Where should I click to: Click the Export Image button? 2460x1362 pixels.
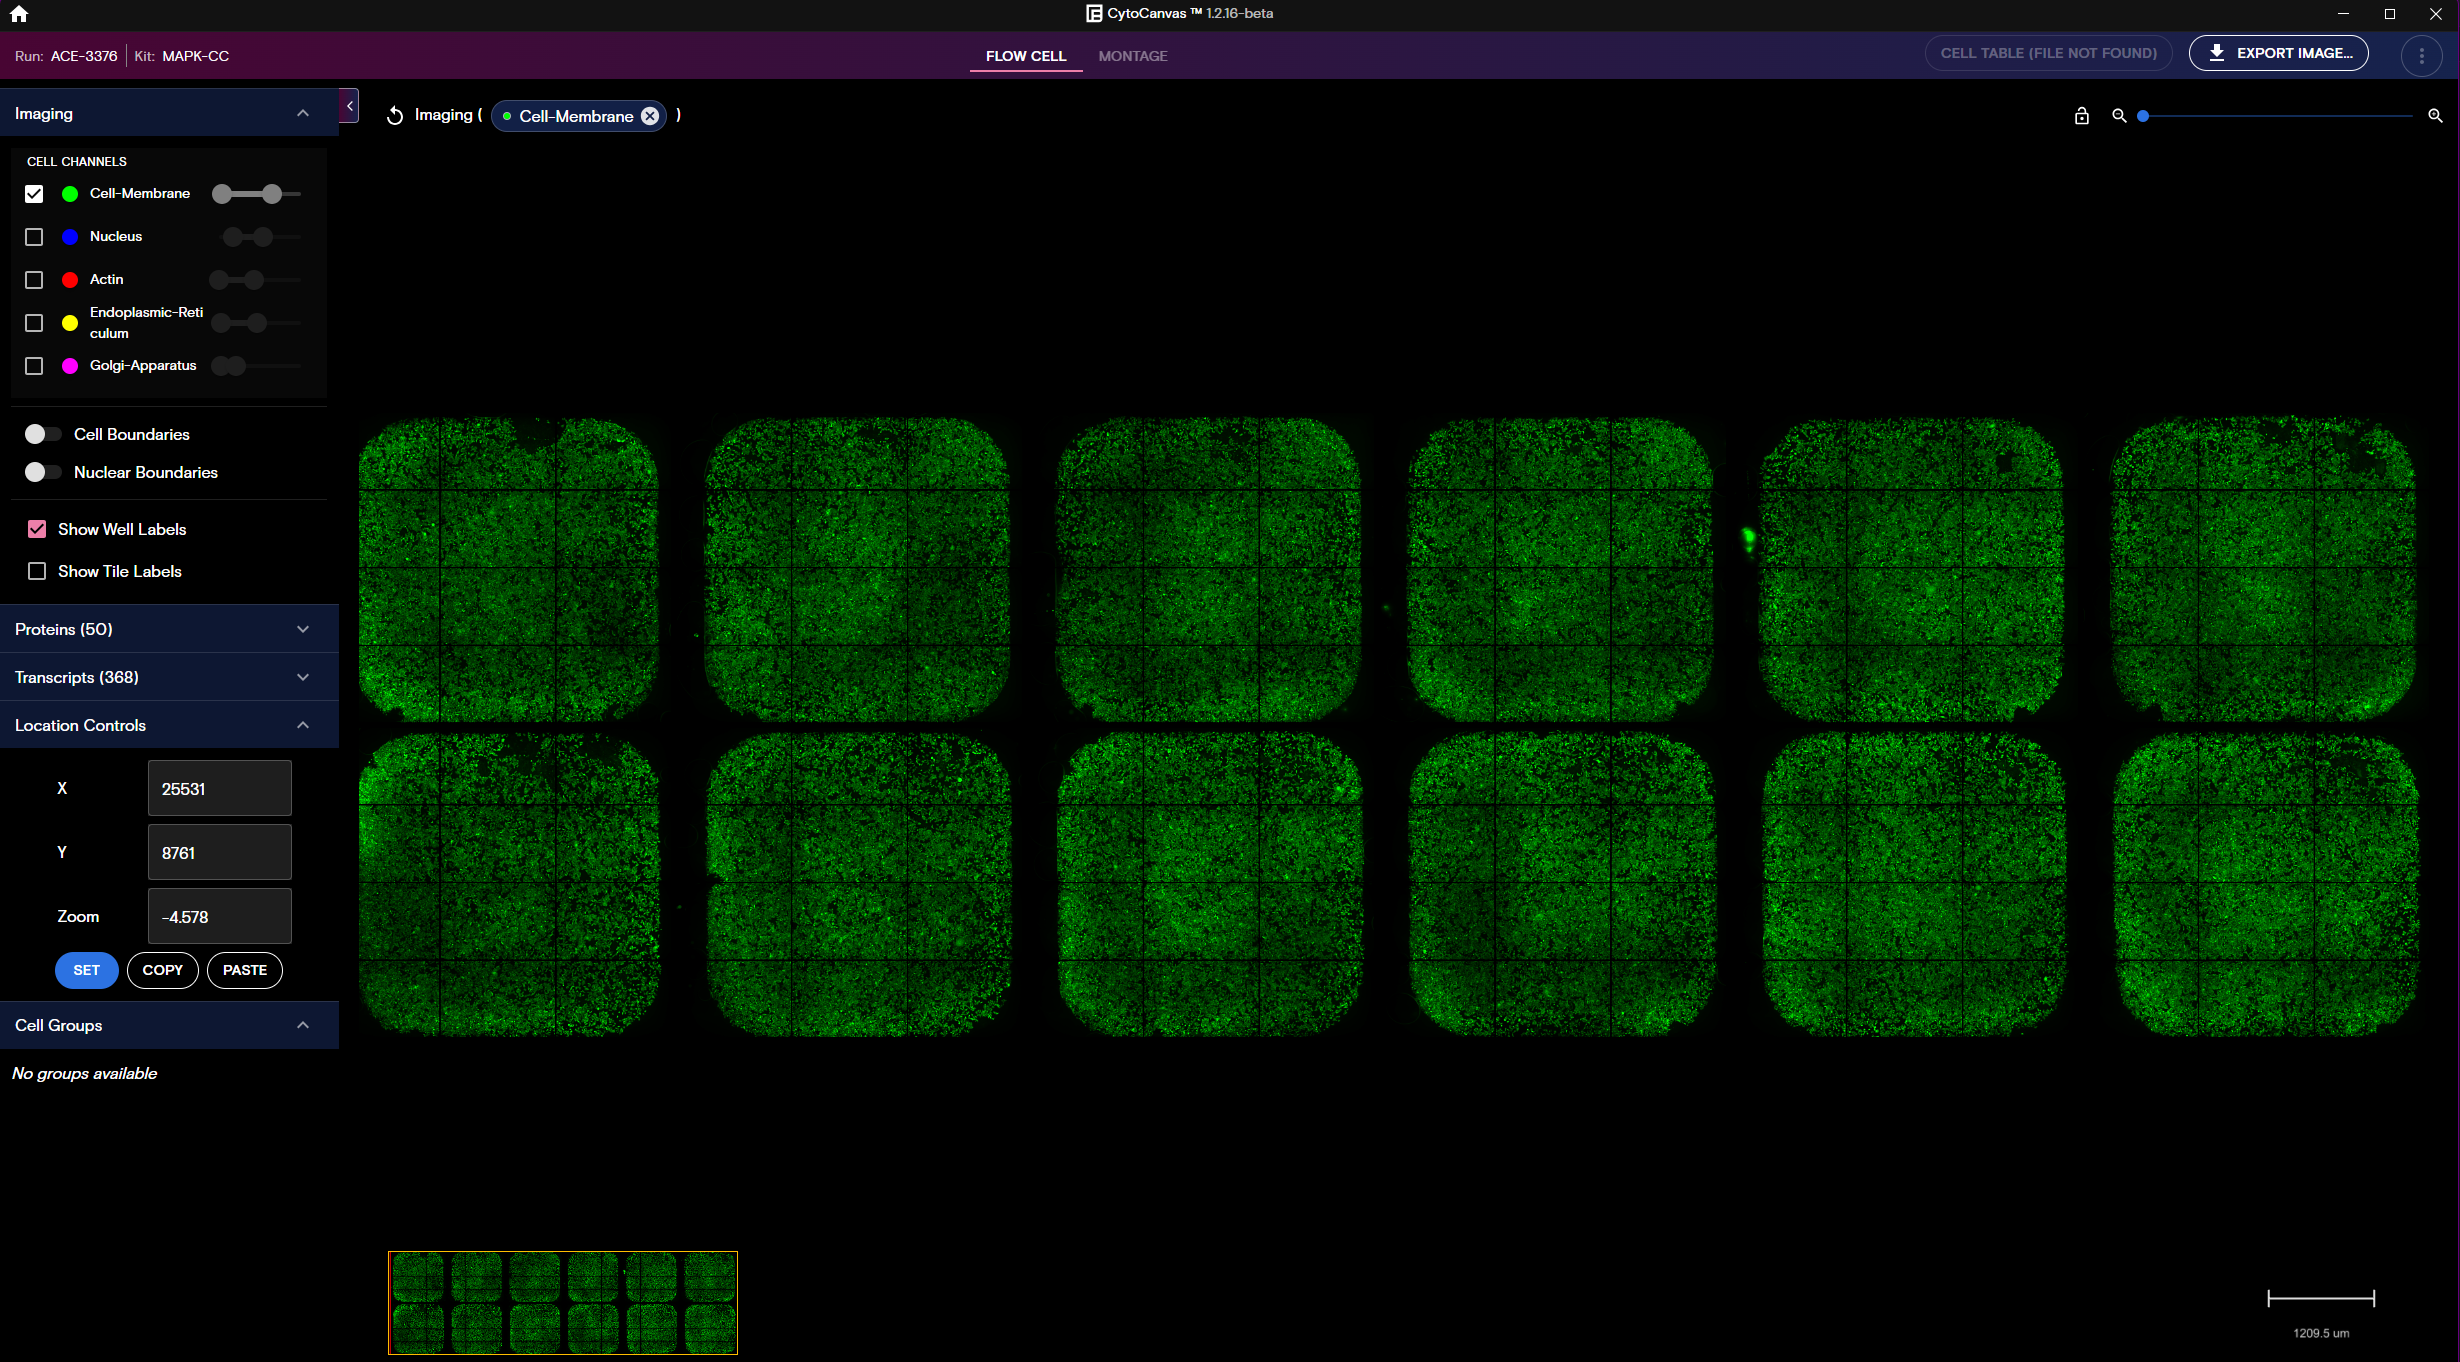pos(2278,53)
